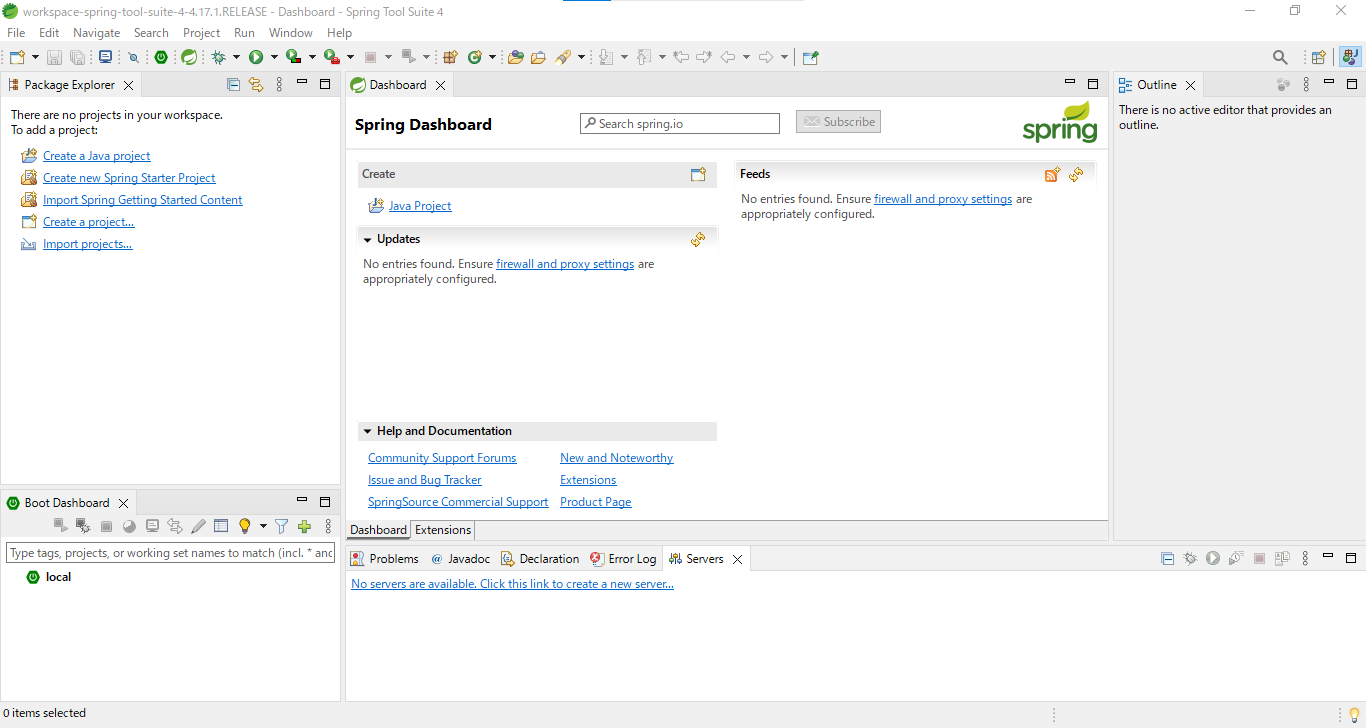Open the Debug dropdown arrow
The image size is (1366, 728).
[236, 58]
